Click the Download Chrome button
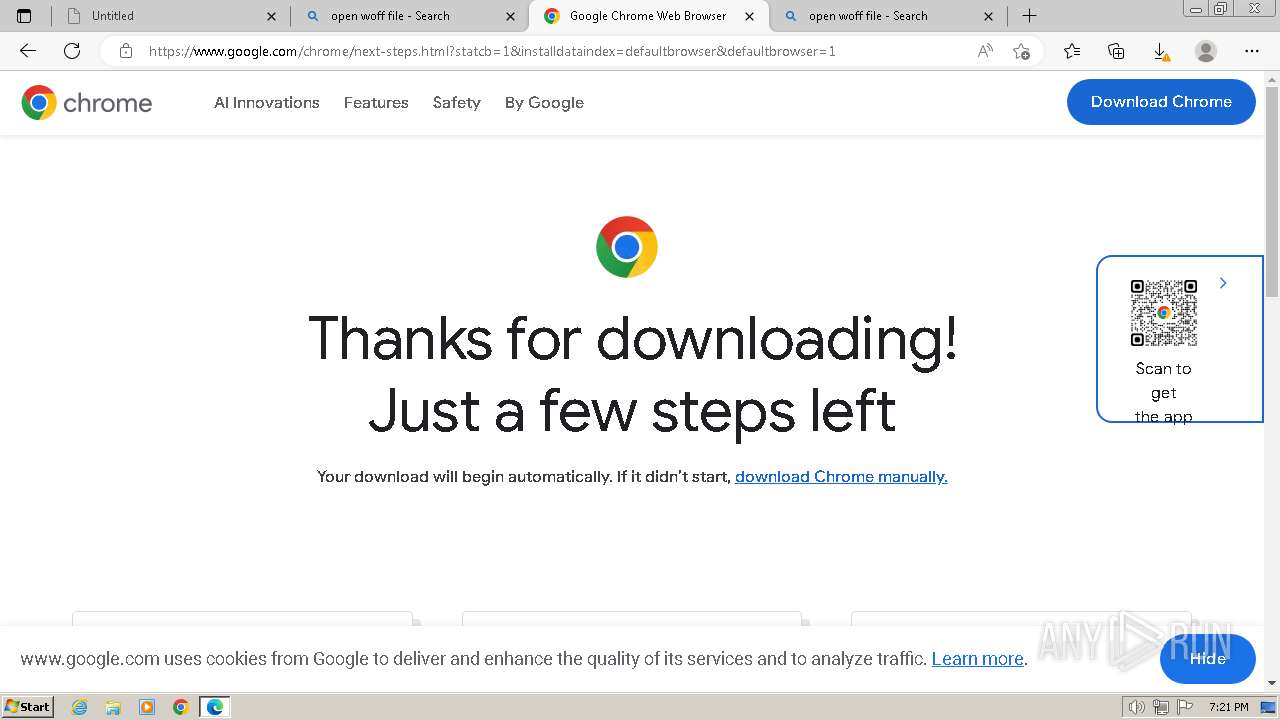Screen dimensions: 1280x720 pos(1161,102)
